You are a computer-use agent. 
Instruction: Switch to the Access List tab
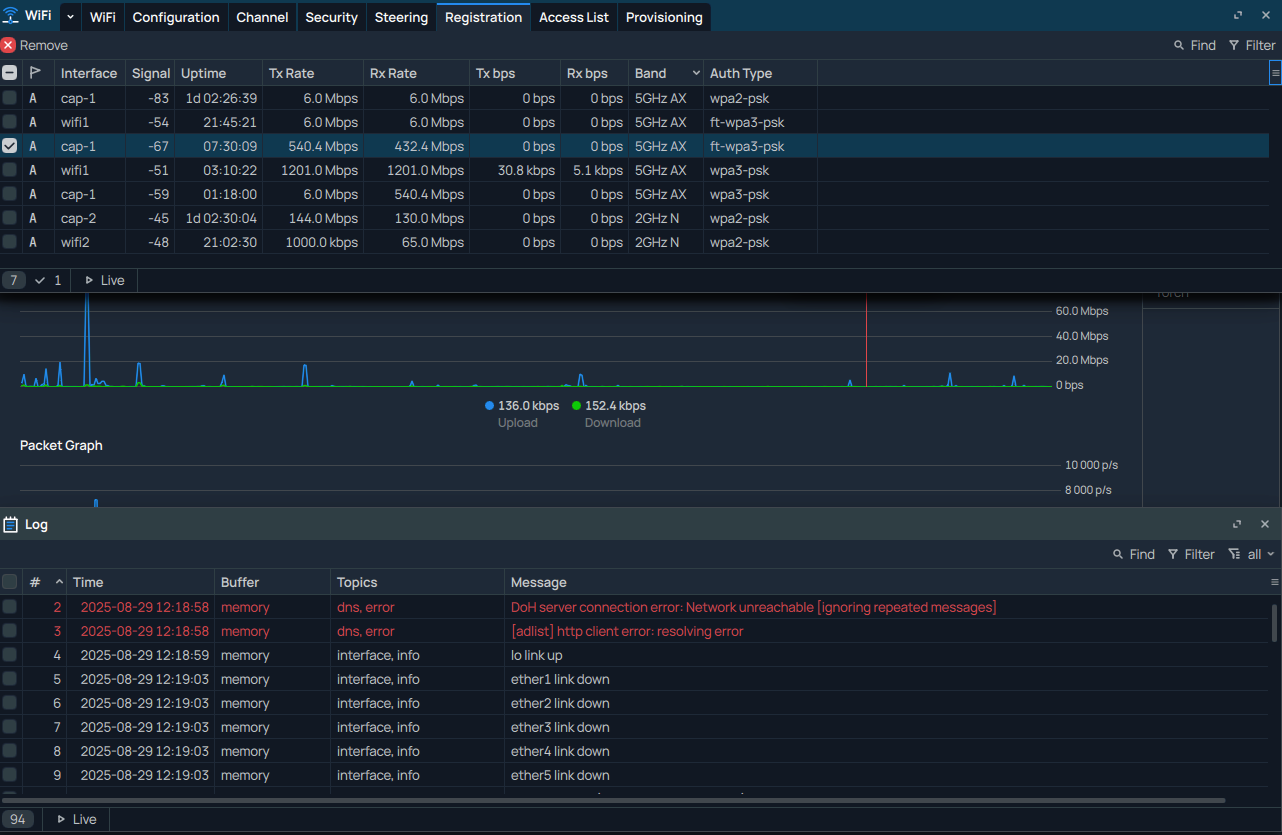573,17
